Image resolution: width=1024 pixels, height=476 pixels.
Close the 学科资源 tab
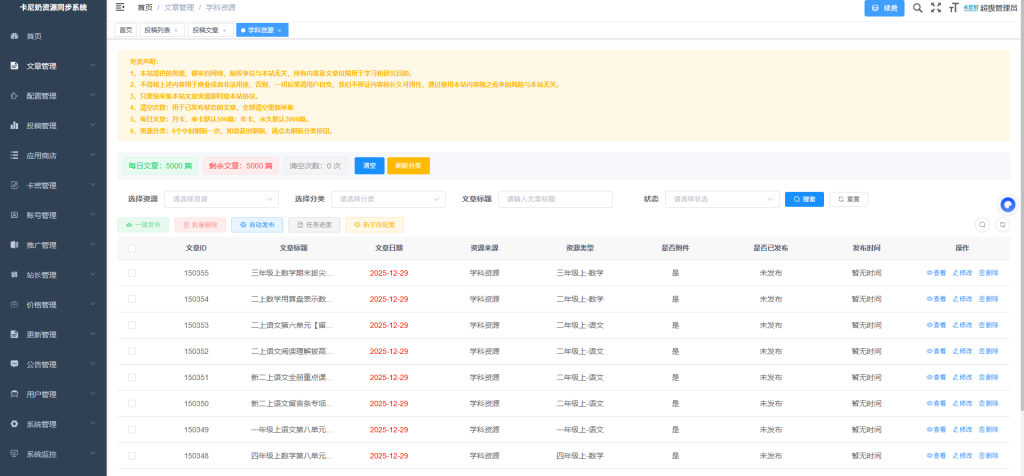(x=280, y=31)
